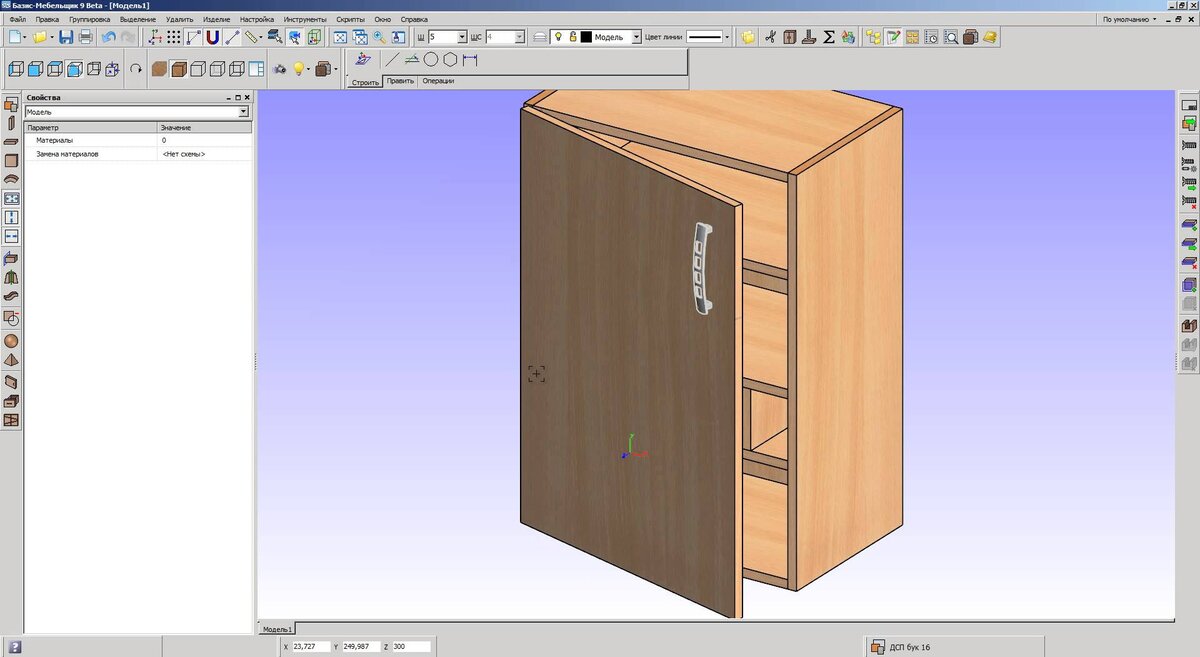1200x657 pixels.
Task: Select the circle drawing tool
Action: pyautogui.click(x=431, y=60)
